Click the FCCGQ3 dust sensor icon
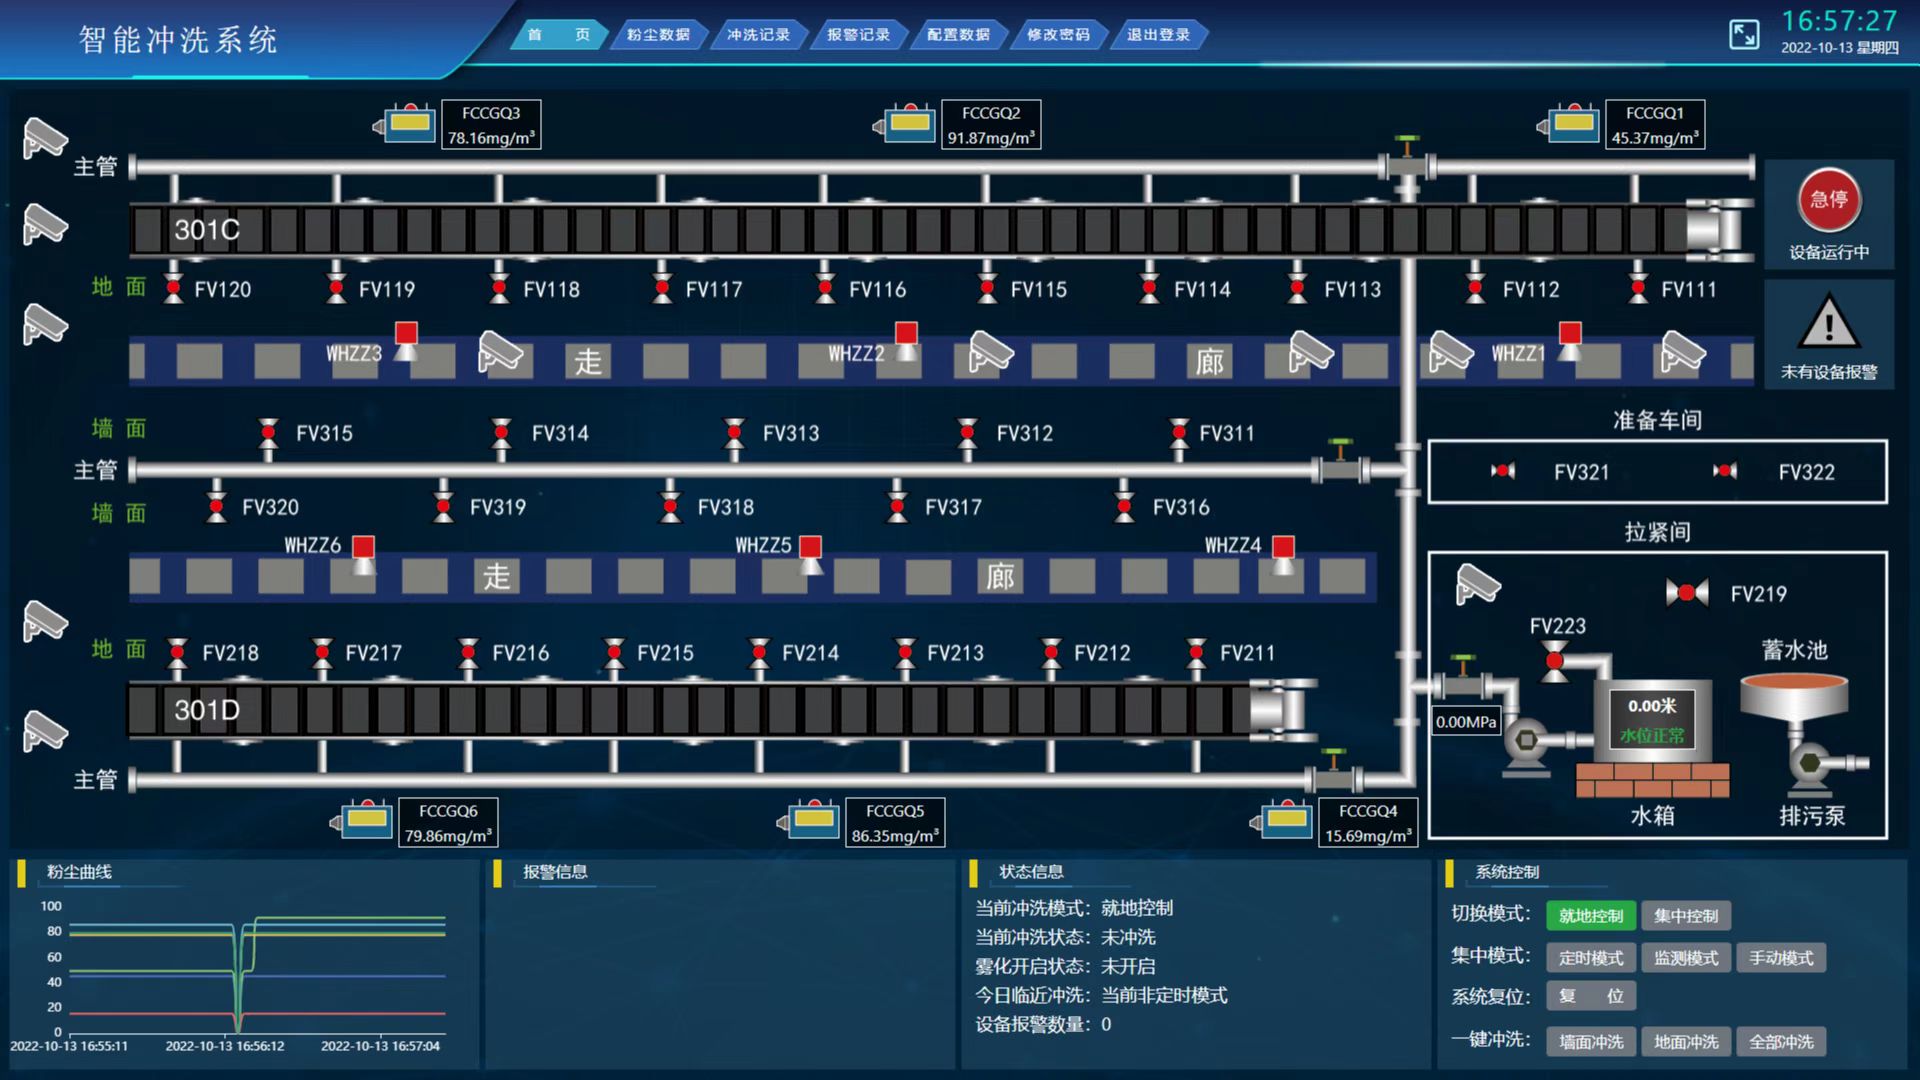 coord(408,124)
